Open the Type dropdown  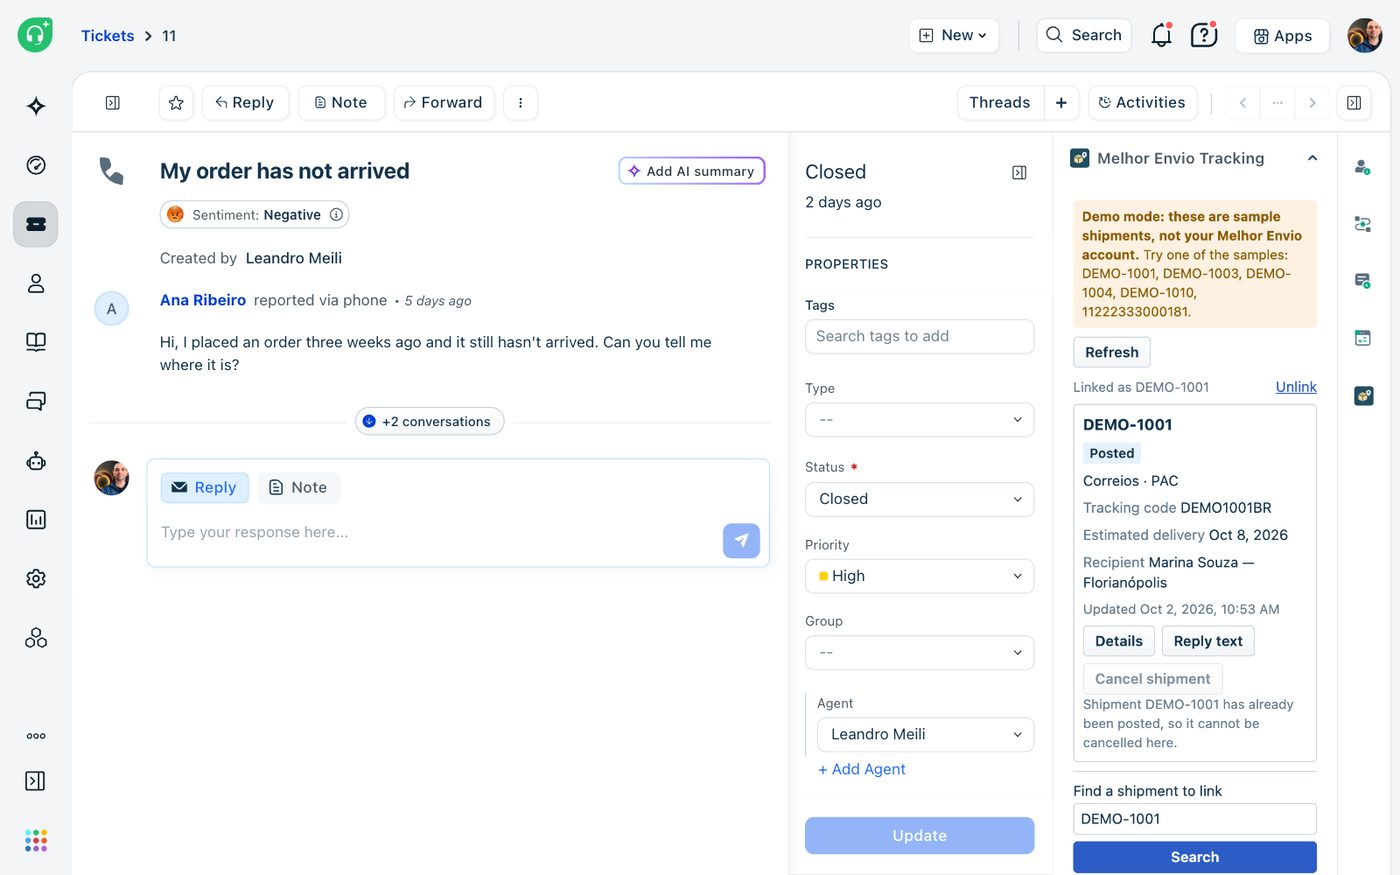919,420
